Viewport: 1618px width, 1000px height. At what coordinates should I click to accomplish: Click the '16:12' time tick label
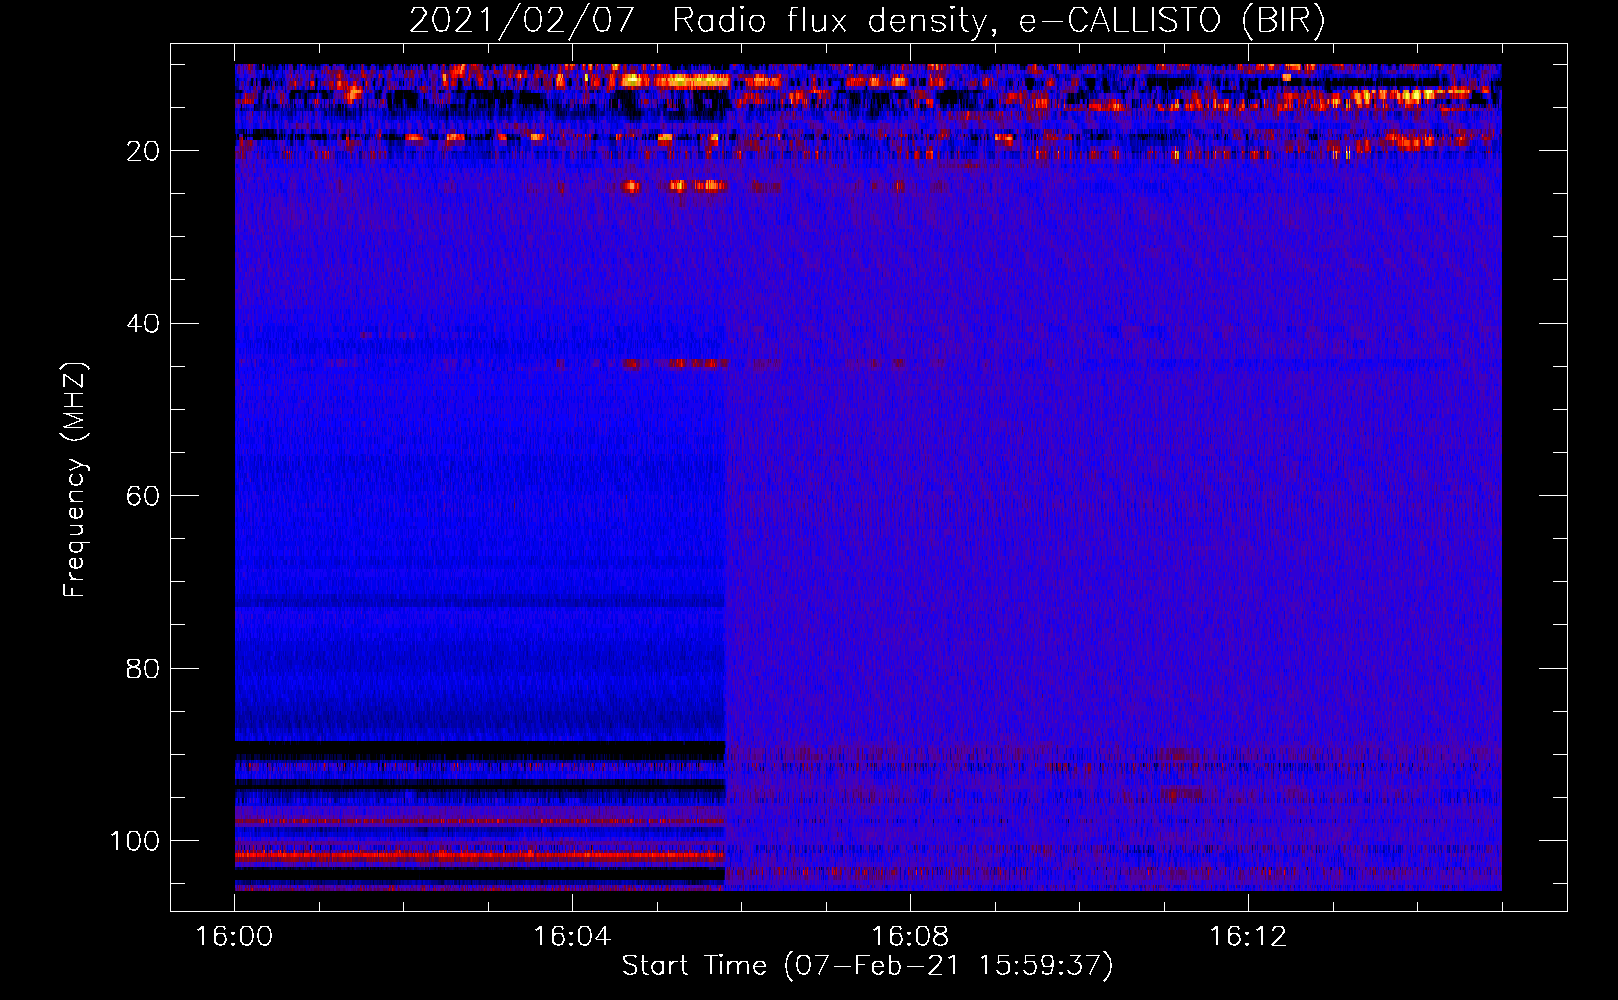tap(1248, 936)
